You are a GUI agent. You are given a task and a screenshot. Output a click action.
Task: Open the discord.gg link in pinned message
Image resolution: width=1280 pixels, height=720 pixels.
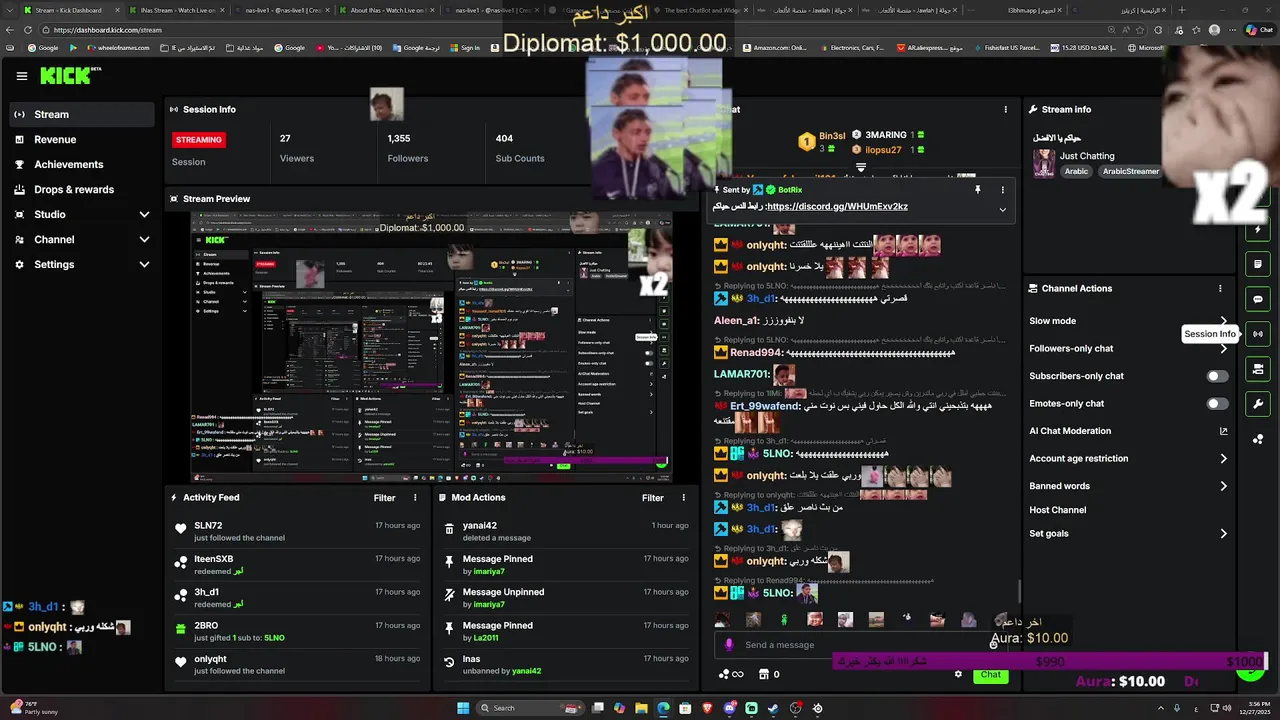(838, 206)
